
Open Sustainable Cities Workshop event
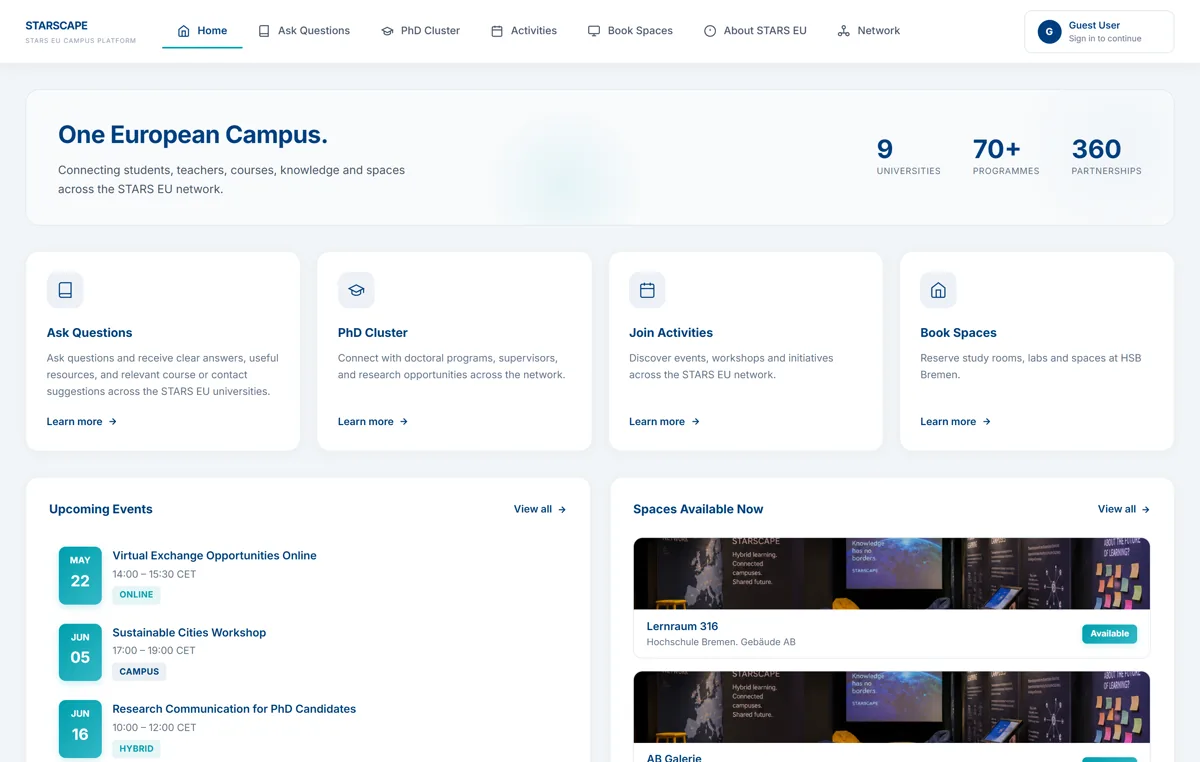(189, 633)
